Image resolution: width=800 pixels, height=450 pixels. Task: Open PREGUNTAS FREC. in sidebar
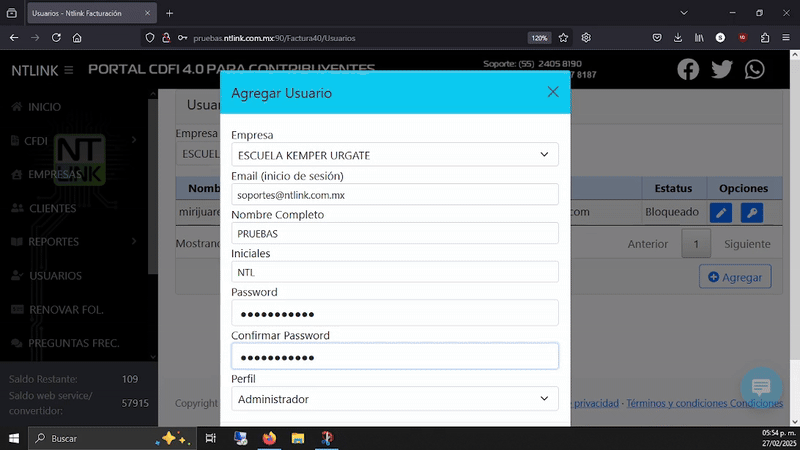click(65, 343)
